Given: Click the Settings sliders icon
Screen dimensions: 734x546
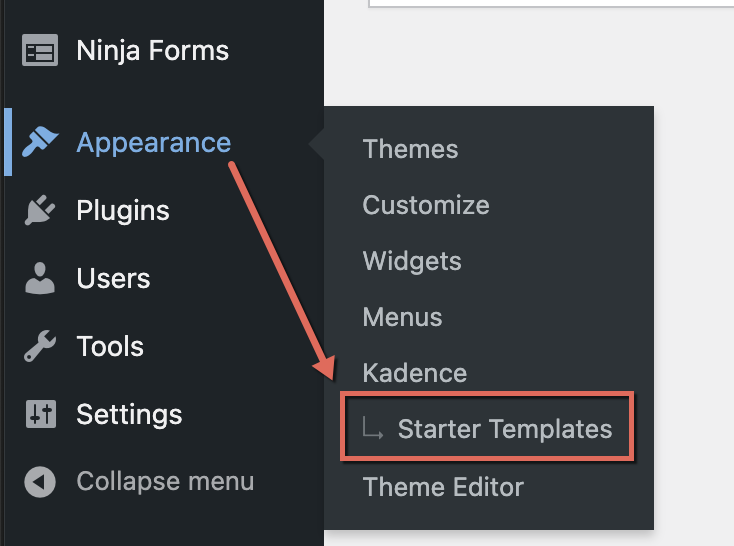Looking at the screenshot, I should [x=40, y=415].
